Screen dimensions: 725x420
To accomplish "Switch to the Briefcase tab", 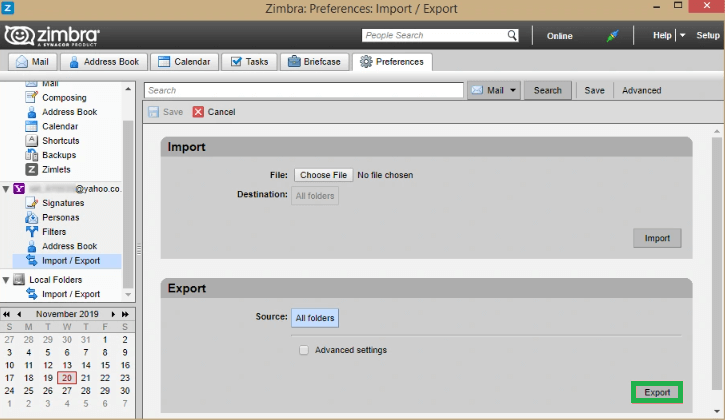I will click(314, 62).
